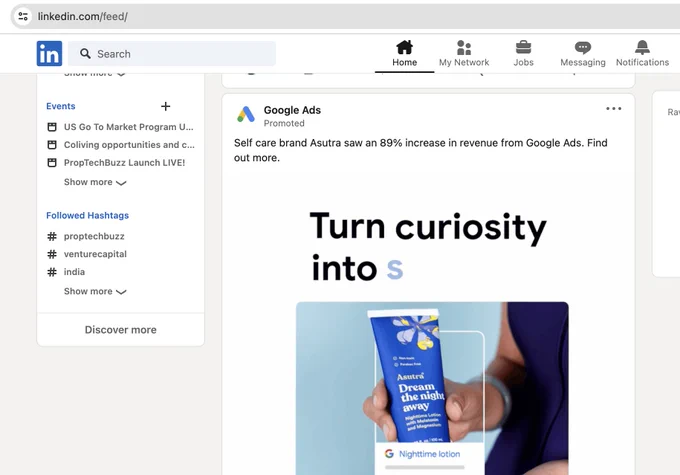The width and height of the screenshot is (680, 475).
Task: Open Coliving opportunities event
Action: coord(129,144)
